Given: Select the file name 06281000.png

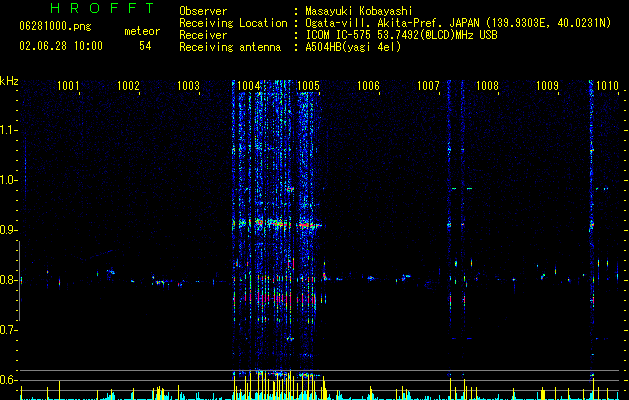Looking at the screenshot, I should tap(55, 27).
